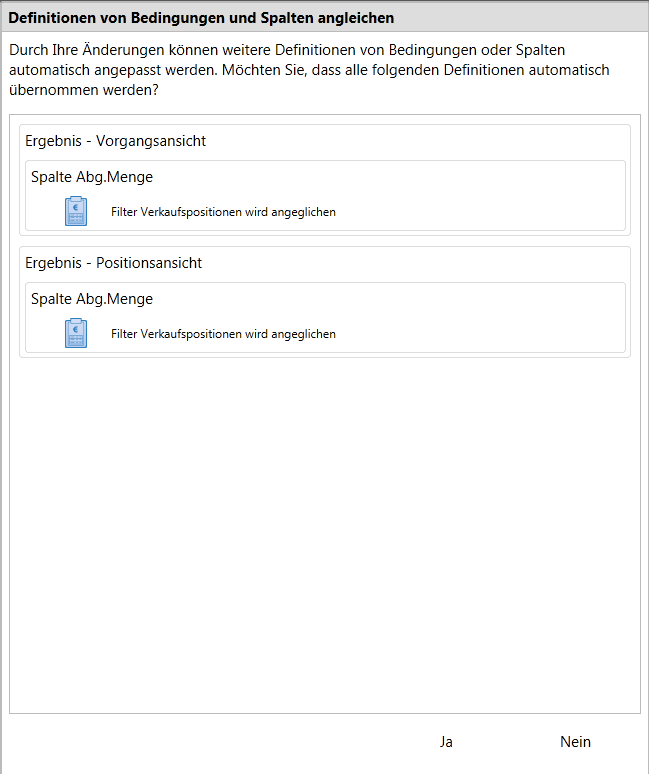Select the 'Ergebnis - Vorgangsansicht' group header

tap(116, 141)
